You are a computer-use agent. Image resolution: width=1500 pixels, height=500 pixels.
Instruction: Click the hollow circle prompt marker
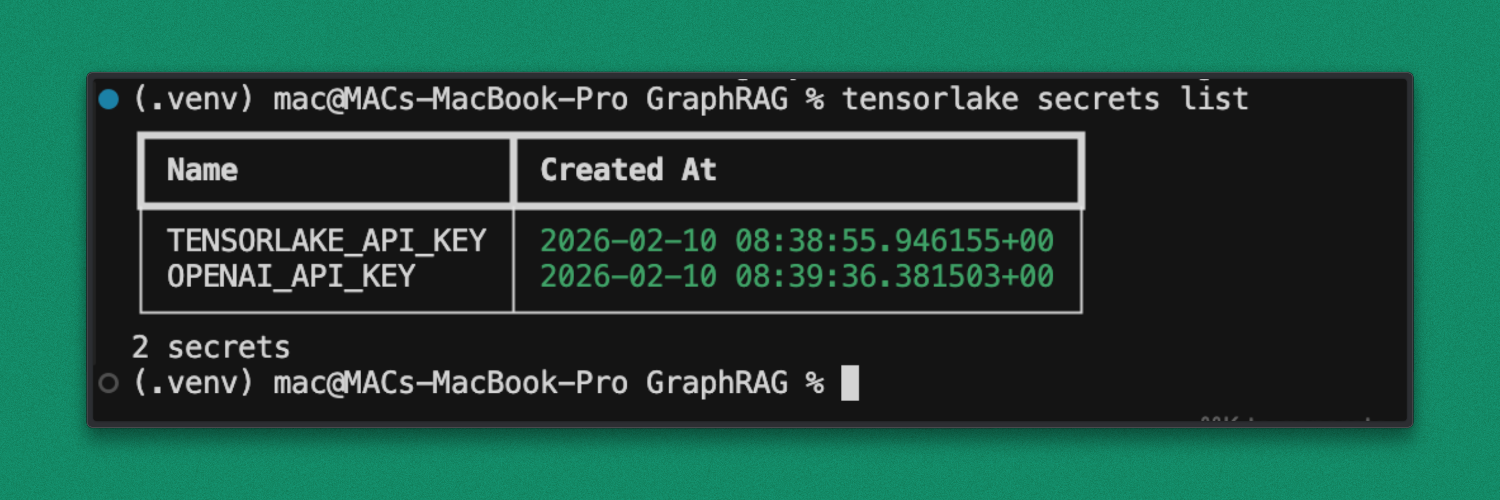click(x=109, y=383)
